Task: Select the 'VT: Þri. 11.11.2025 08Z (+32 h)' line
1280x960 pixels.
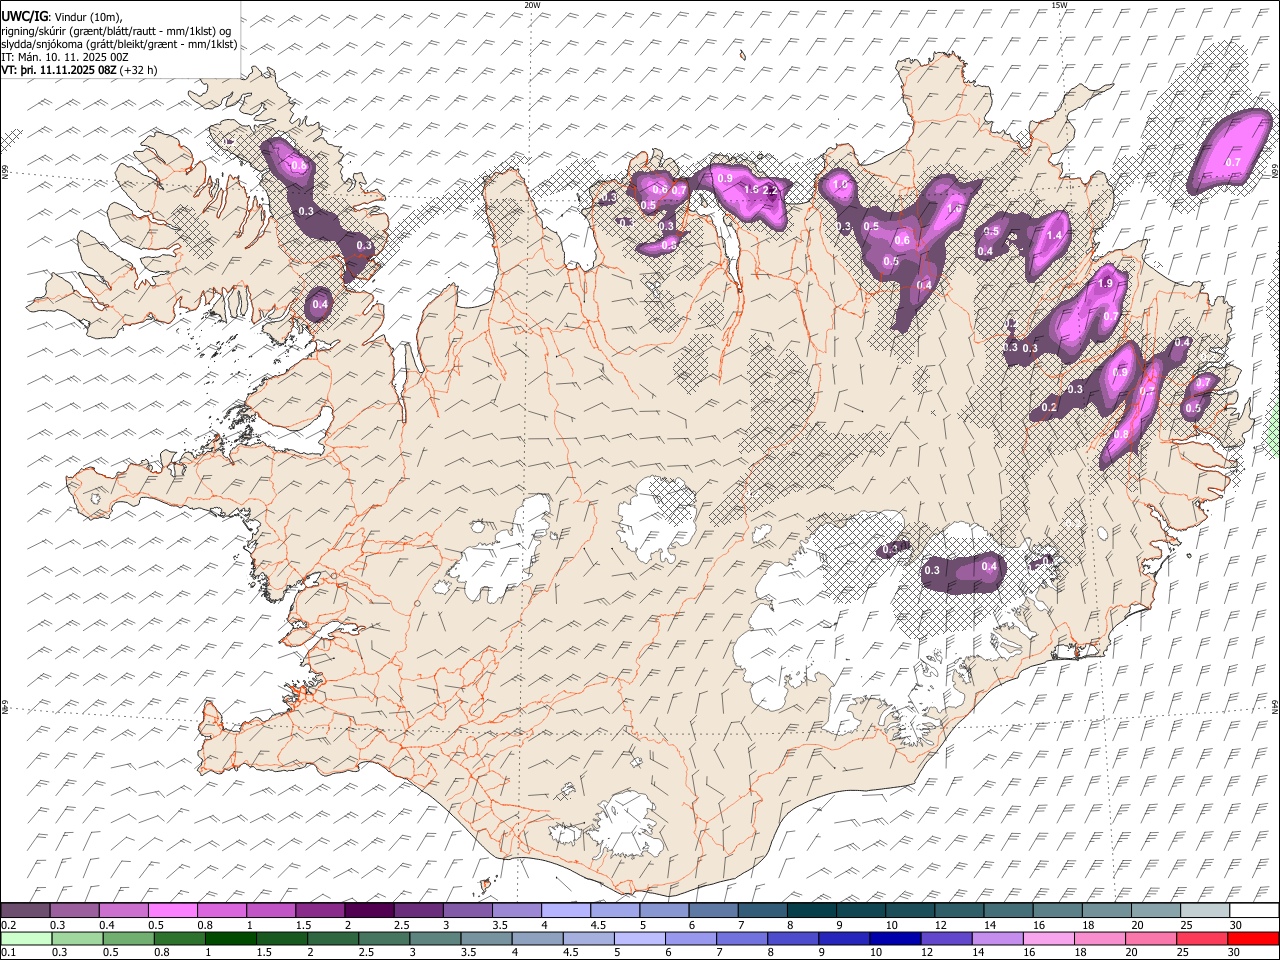Action: point(80,70)
